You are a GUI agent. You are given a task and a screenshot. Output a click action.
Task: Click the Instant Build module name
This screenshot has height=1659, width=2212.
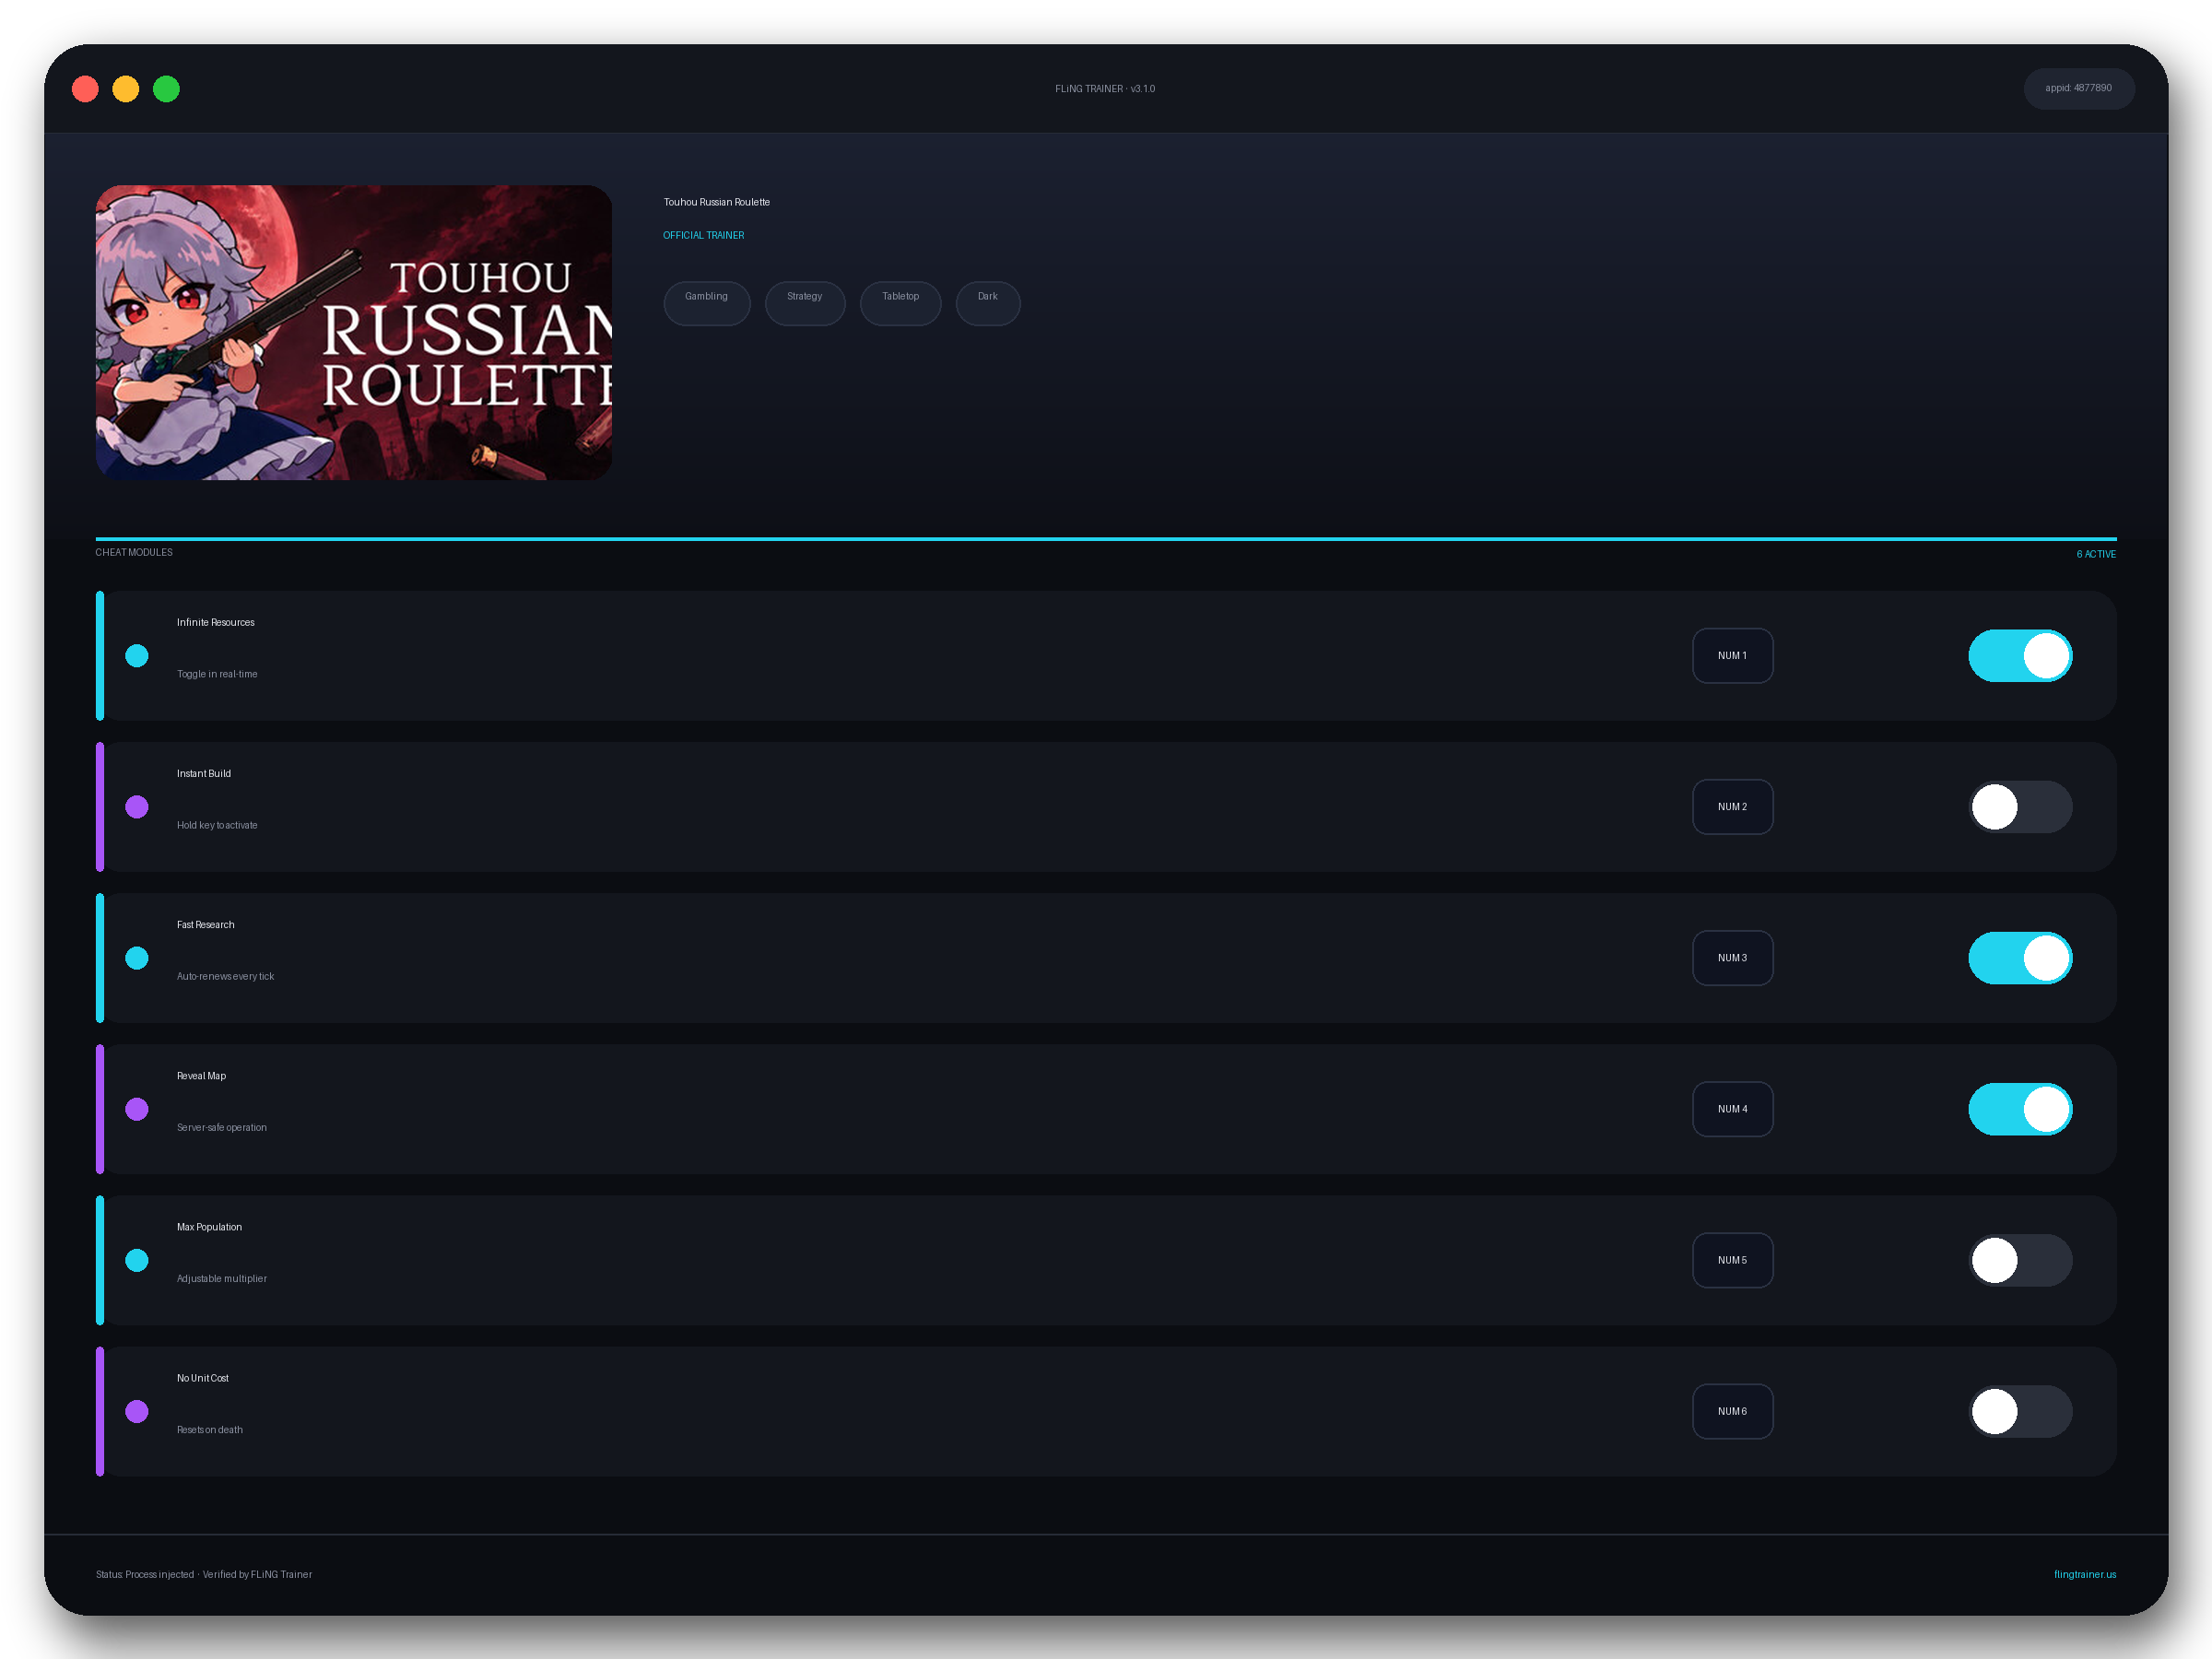click(x=203, y=773)
